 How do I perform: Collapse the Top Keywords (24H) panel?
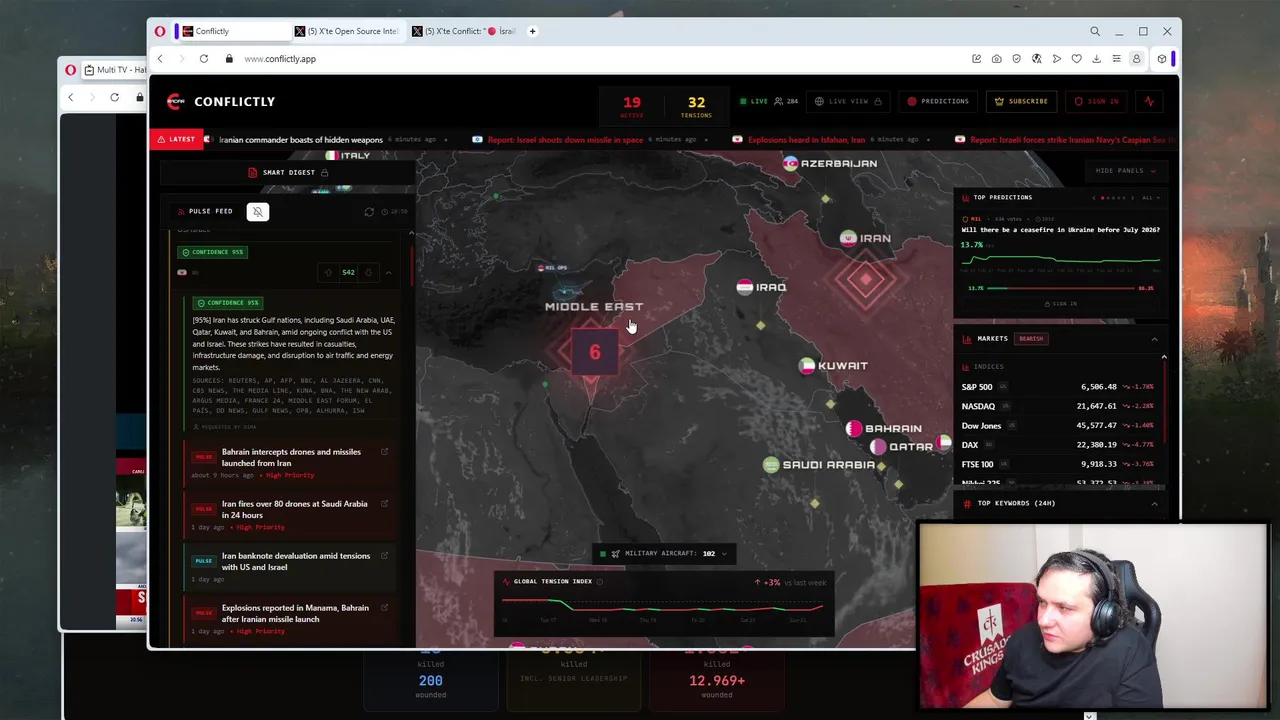tap(1154, 504)
